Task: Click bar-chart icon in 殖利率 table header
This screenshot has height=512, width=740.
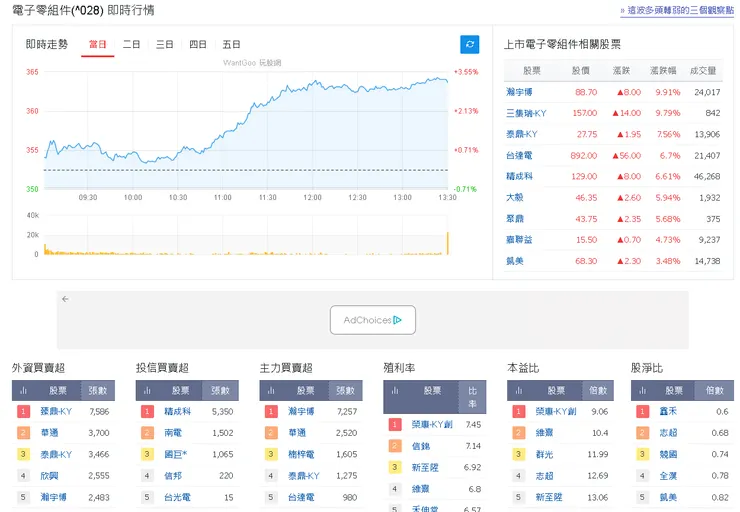Action: pos(395,391)
